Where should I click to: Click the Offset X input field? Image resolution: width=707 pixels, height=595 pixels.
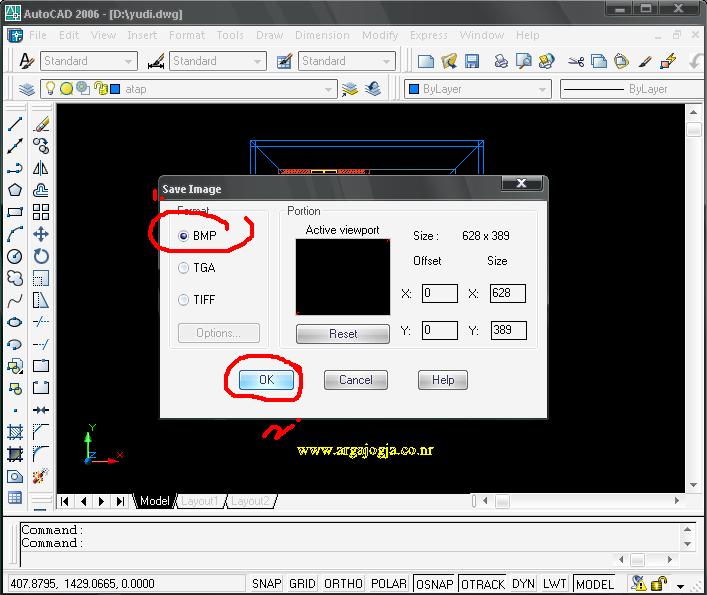point(440,293)
